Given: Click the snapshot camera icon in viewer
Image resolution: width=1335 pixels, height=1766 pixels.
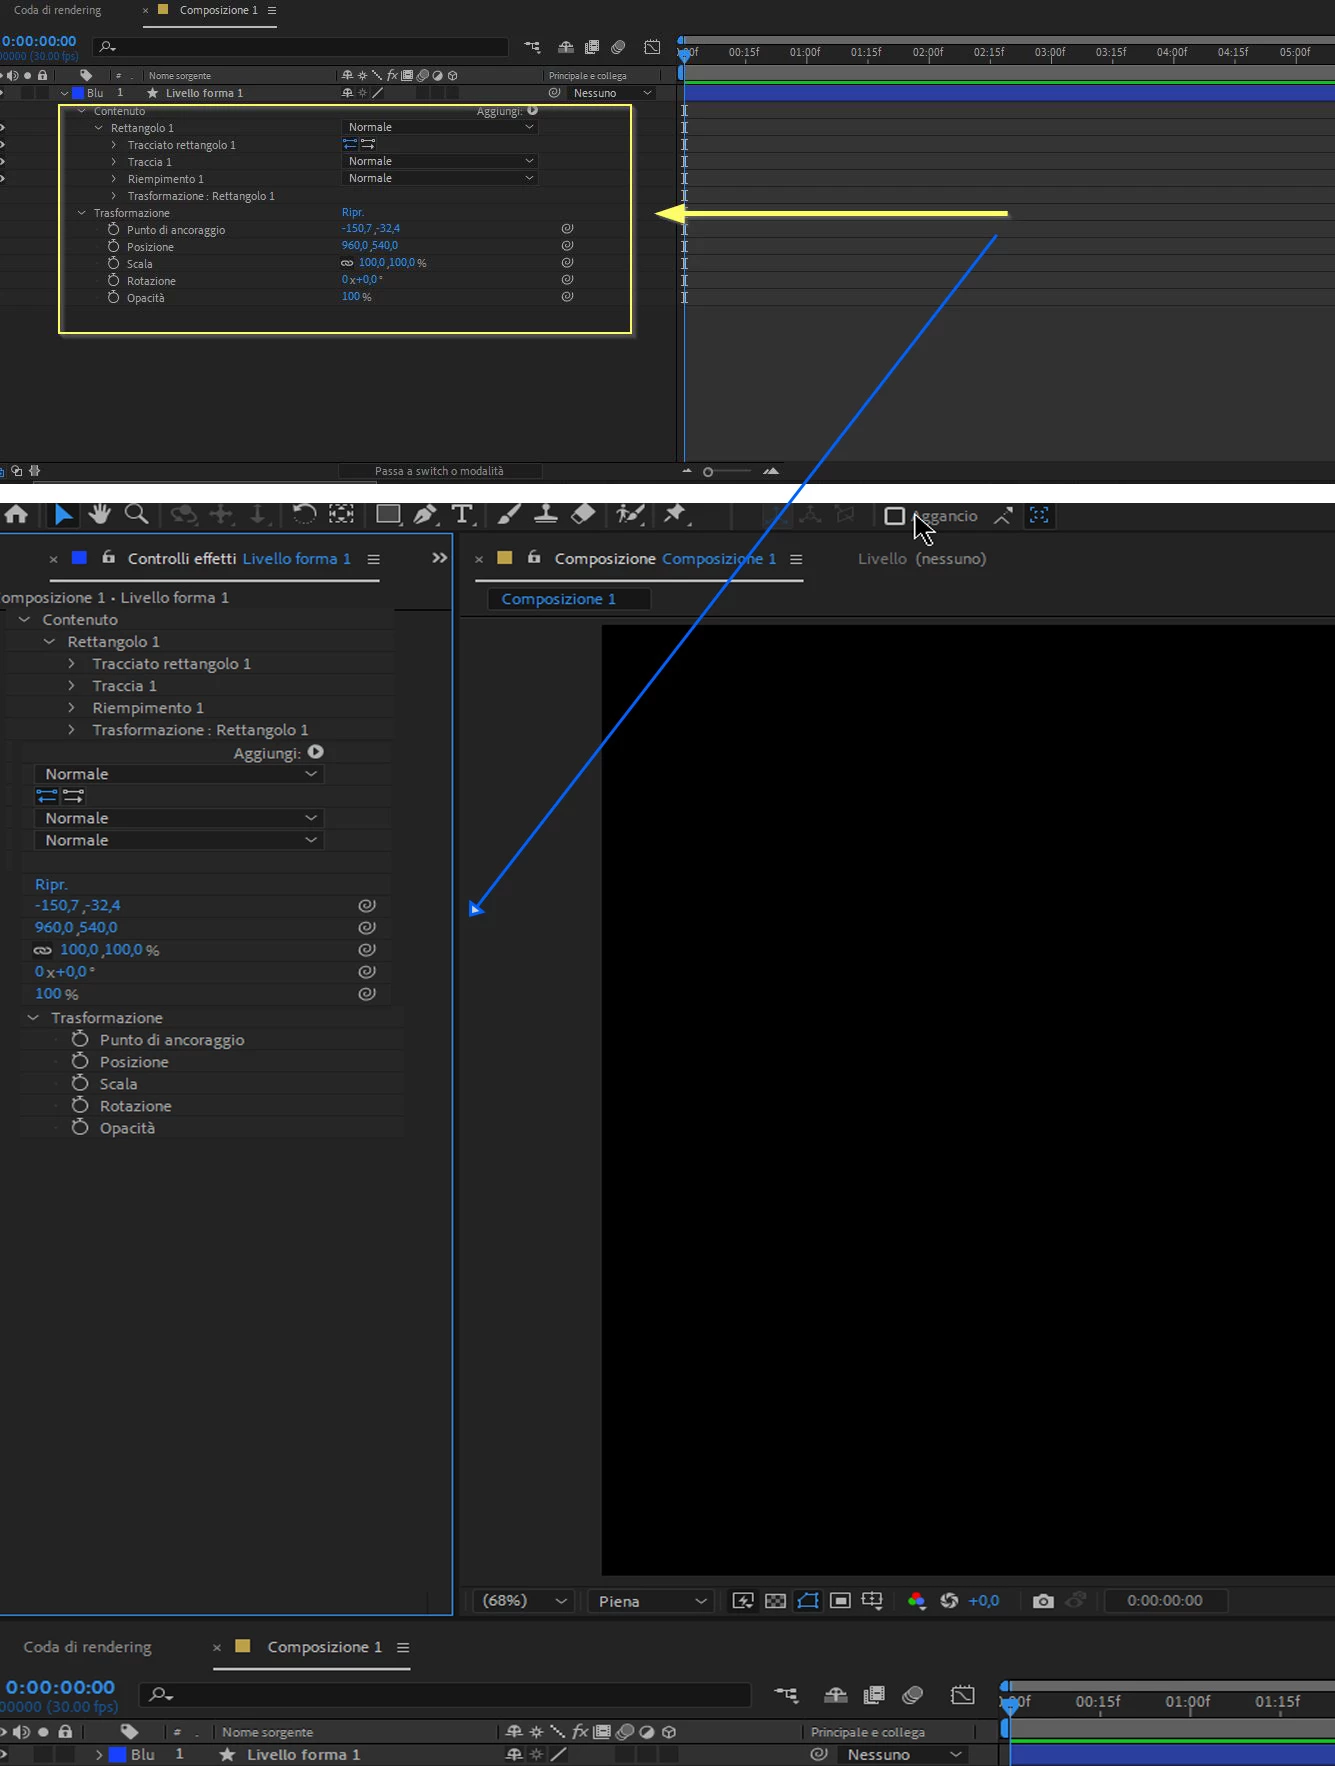Looking at the screenshot, I should pos(1043,1601).
